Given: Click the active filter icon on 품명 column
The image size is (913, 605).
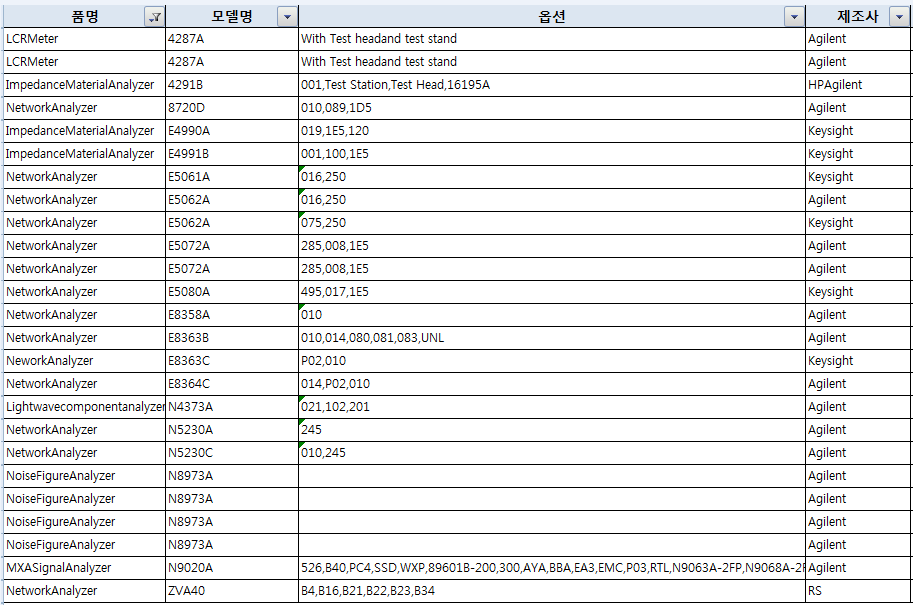Looking at the screenshot, I should point(154,16).
